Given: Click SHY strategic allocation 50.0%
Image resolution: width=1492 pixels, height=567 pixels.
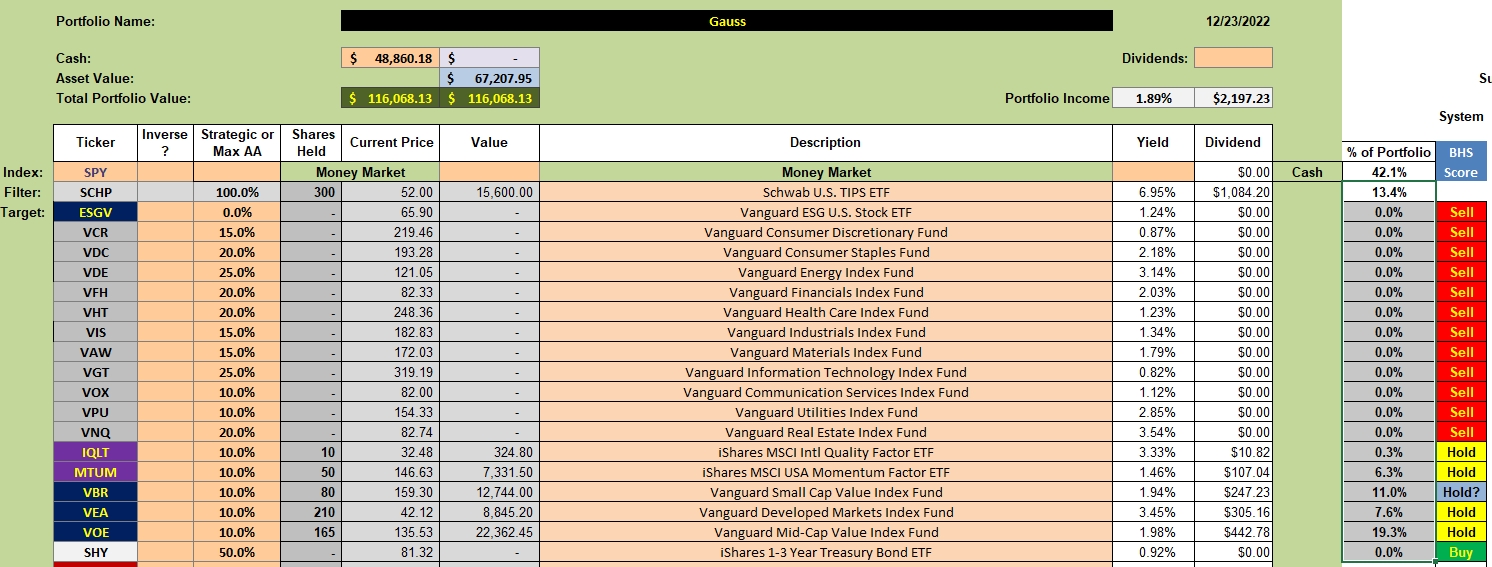Looking at the screenshot, I should (x=237, y=552).
